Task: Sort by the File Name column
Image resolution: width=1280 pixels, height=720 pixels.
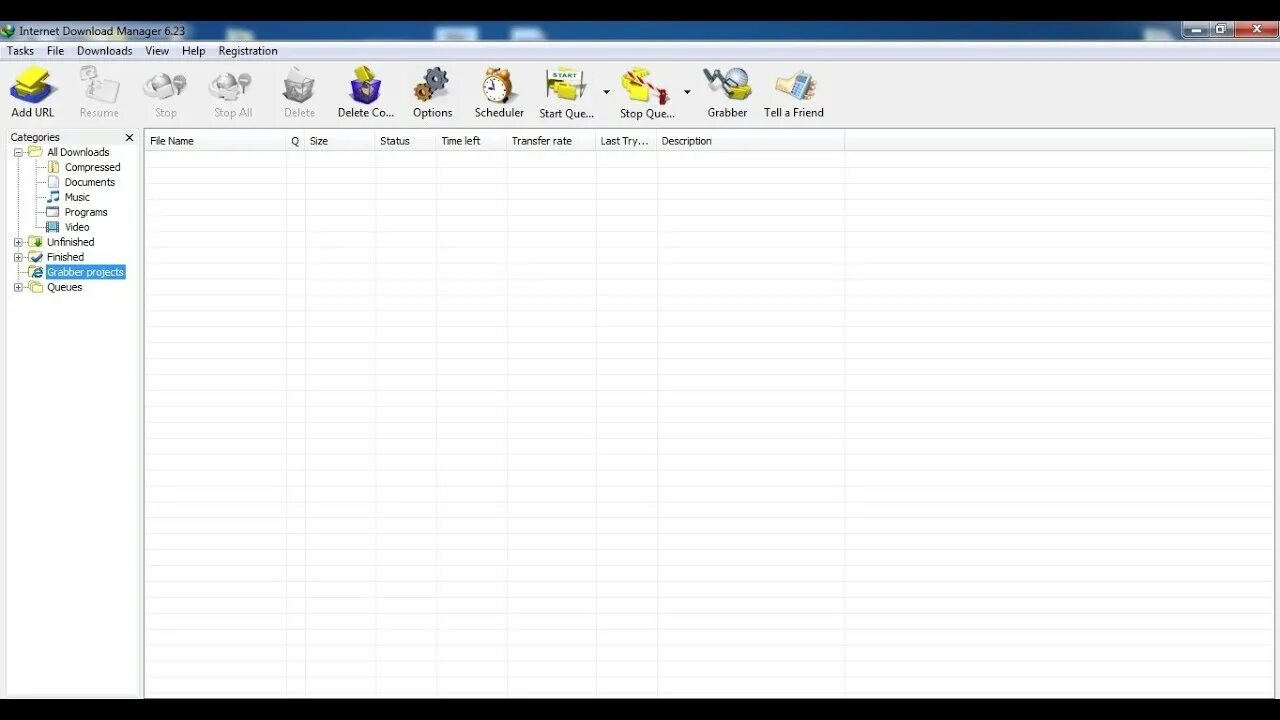Action: (x=216, y=141)
